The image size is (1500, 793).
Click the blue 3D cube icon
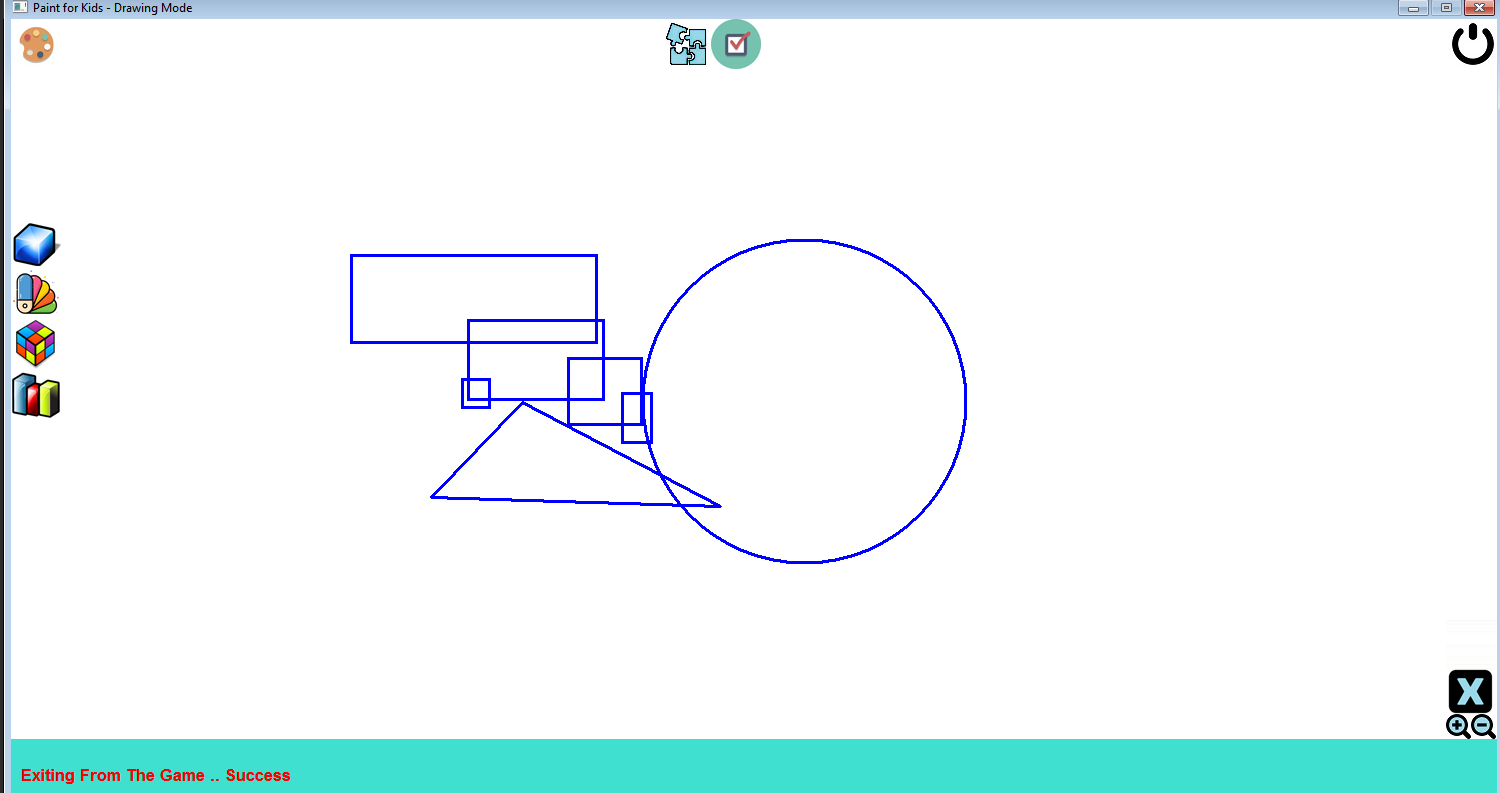[x=35, y=244]
